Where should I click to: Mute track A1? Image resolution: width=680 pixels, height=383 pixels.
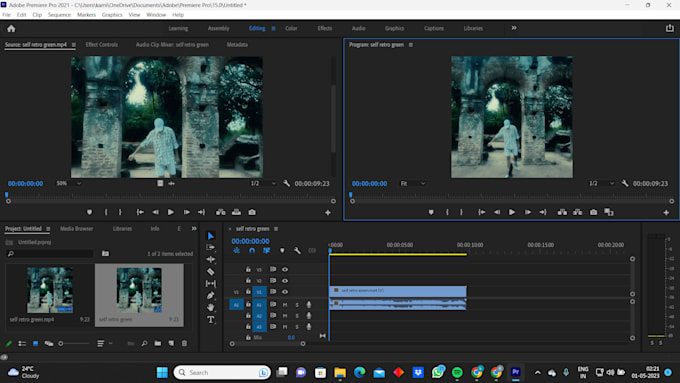coord(285,305)
